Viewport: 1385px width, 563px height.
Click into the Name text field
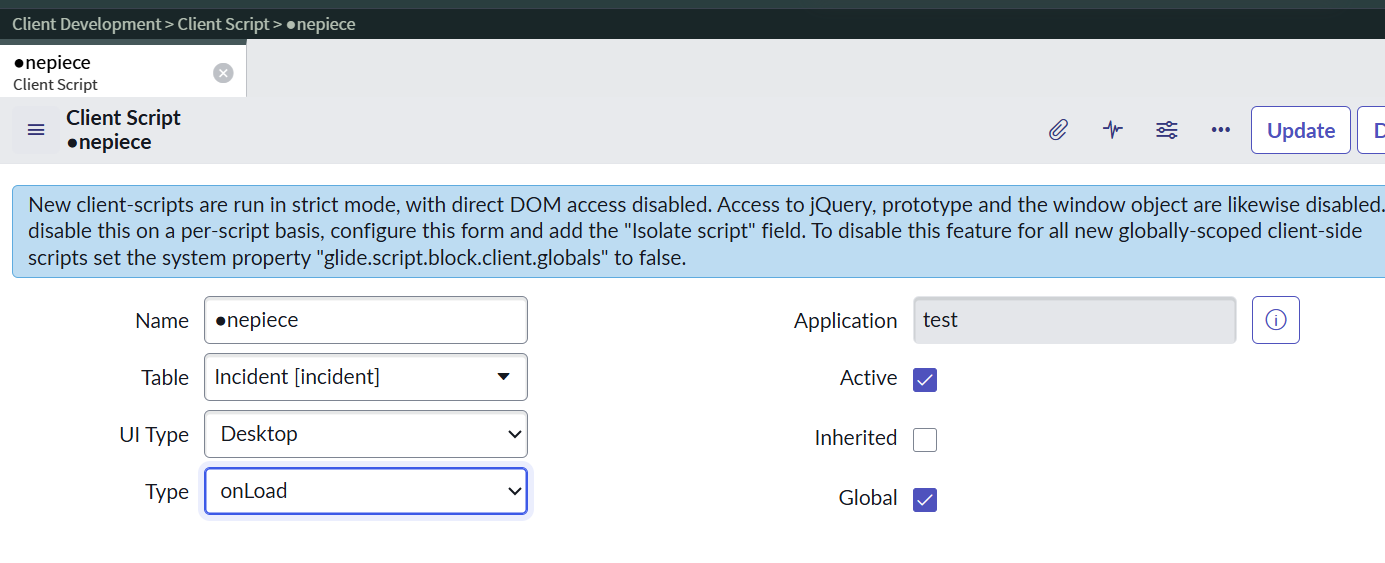click(365, 320)
